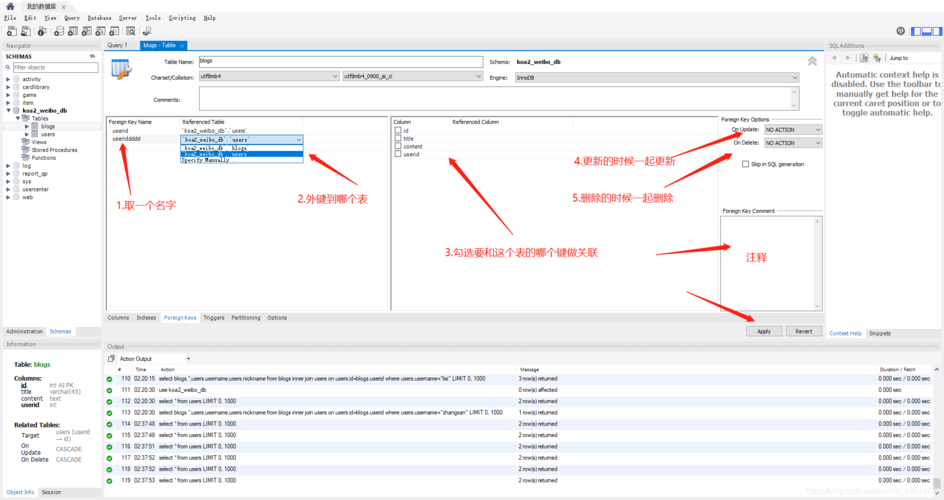Click the preferences gear icon top right
Viewport: 944px width, 500px height.
pos(900,31)
